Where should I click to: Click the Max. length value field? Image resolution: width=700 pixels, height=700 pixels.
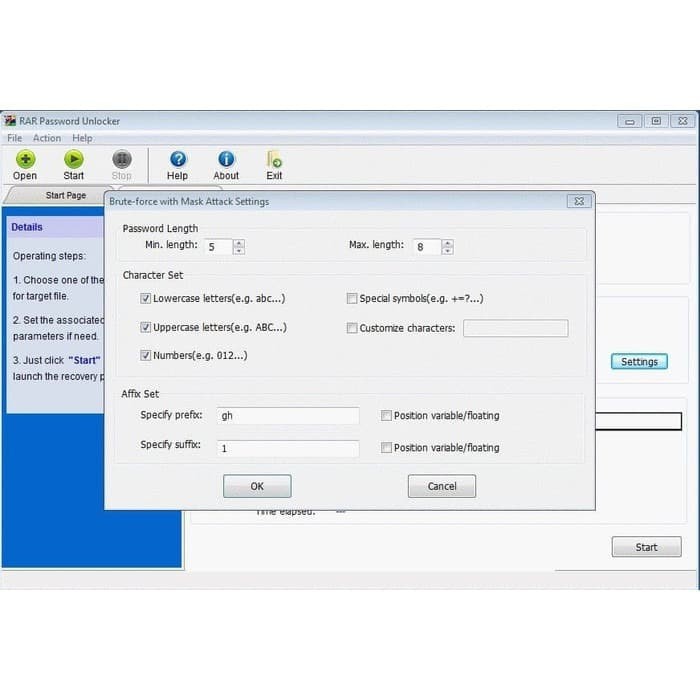427,247
